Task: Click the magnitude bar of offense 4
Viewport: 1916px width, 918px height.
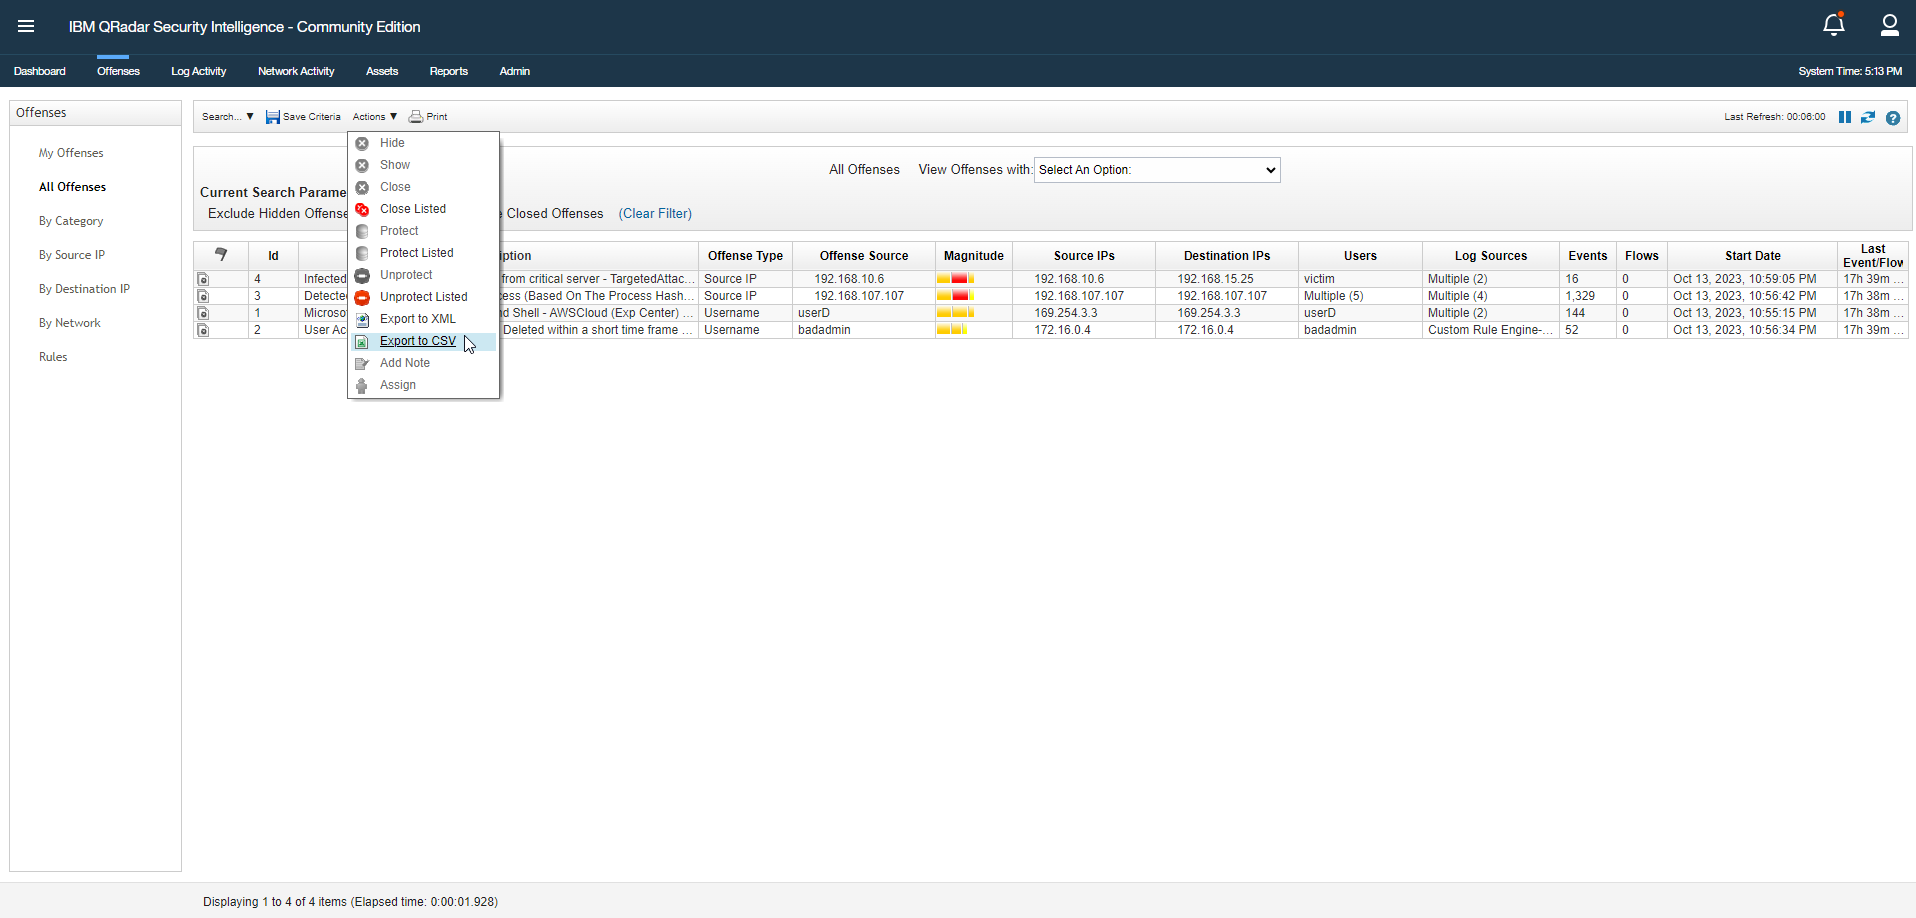Action: pos(955,279)
